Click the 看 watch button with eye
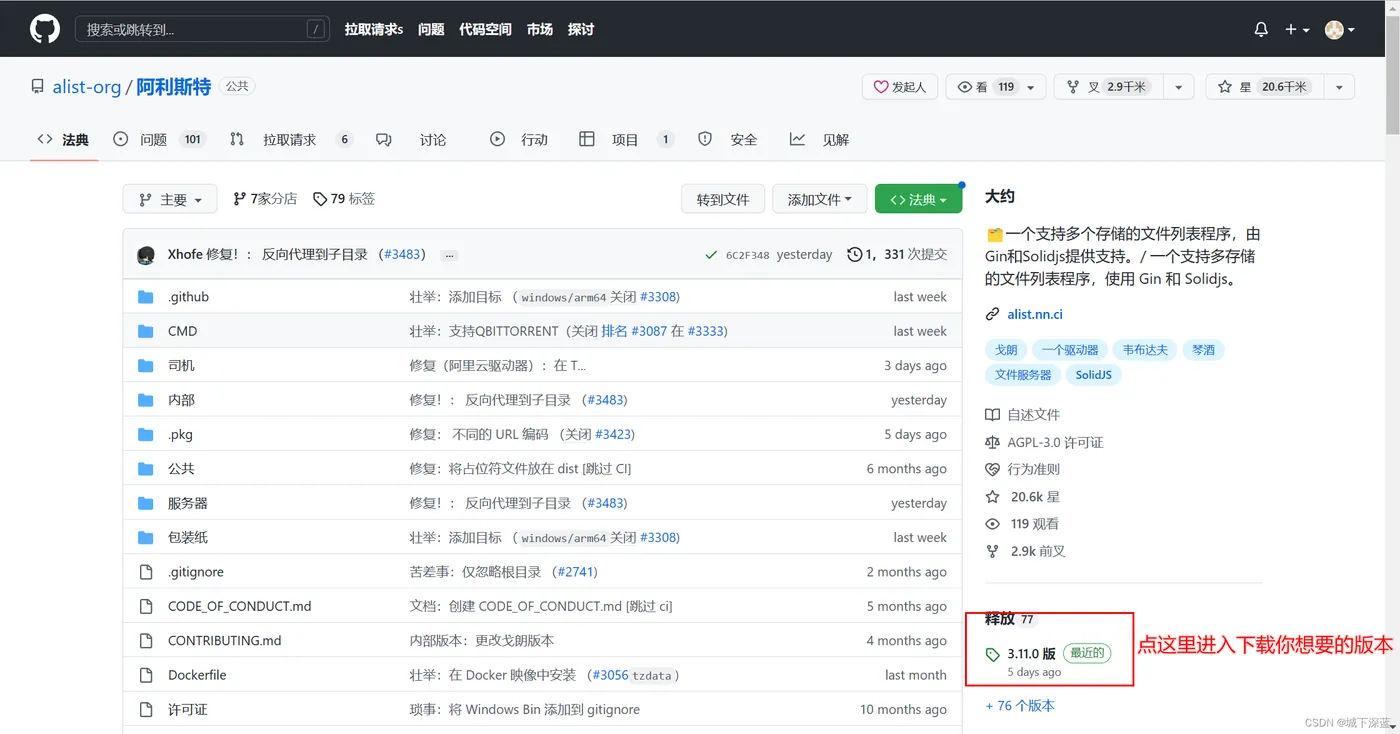1400x734 pixels. coord(986,87)
